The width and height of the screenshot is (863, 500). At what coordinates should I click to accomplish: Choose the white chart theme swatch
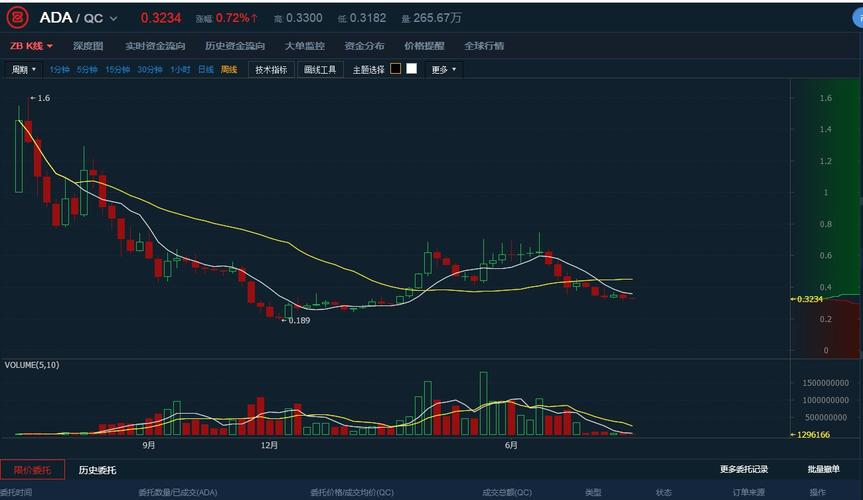[411, 68]
